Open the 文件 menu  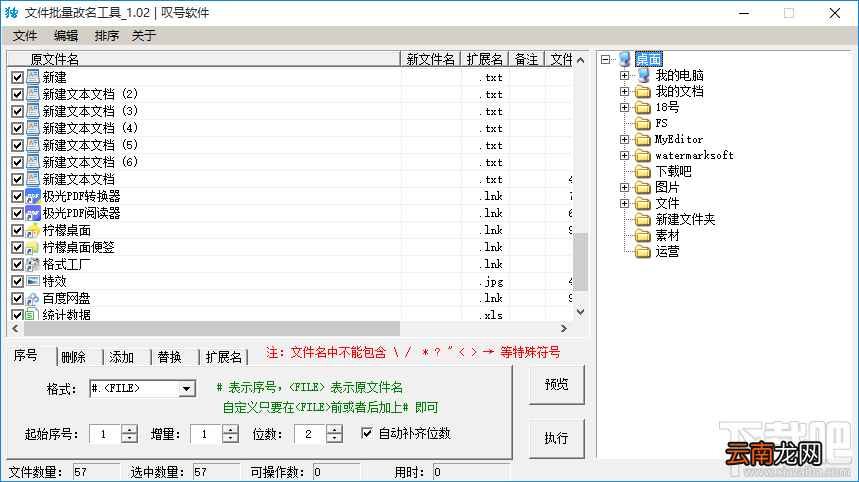[x=25, y=36]
